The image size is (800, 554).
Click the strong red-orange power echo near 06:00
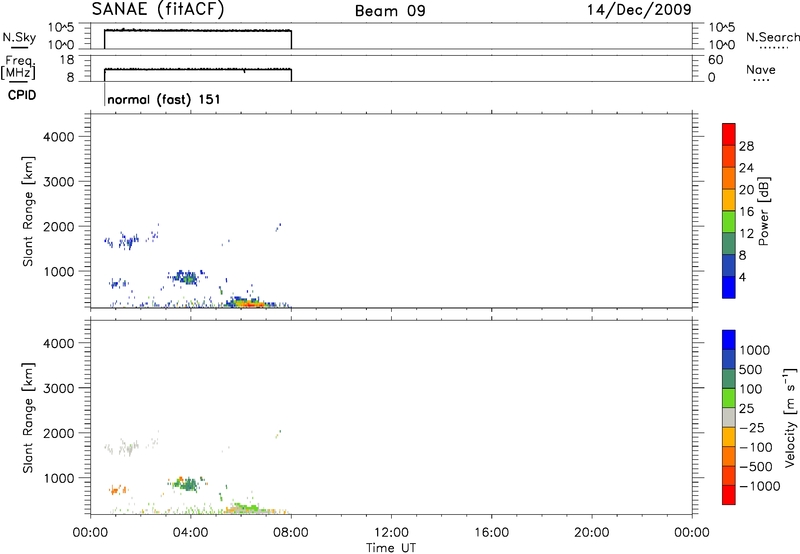[250, 304]
